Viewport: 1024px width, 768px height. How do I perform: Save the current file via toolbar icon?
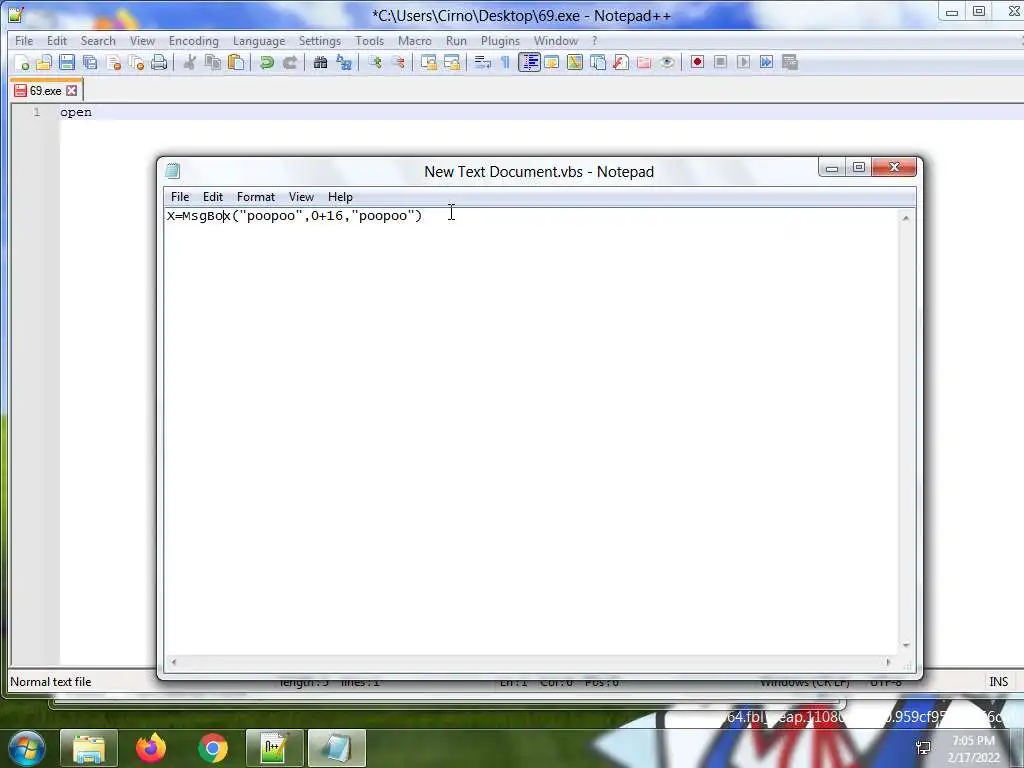(67, 63)
